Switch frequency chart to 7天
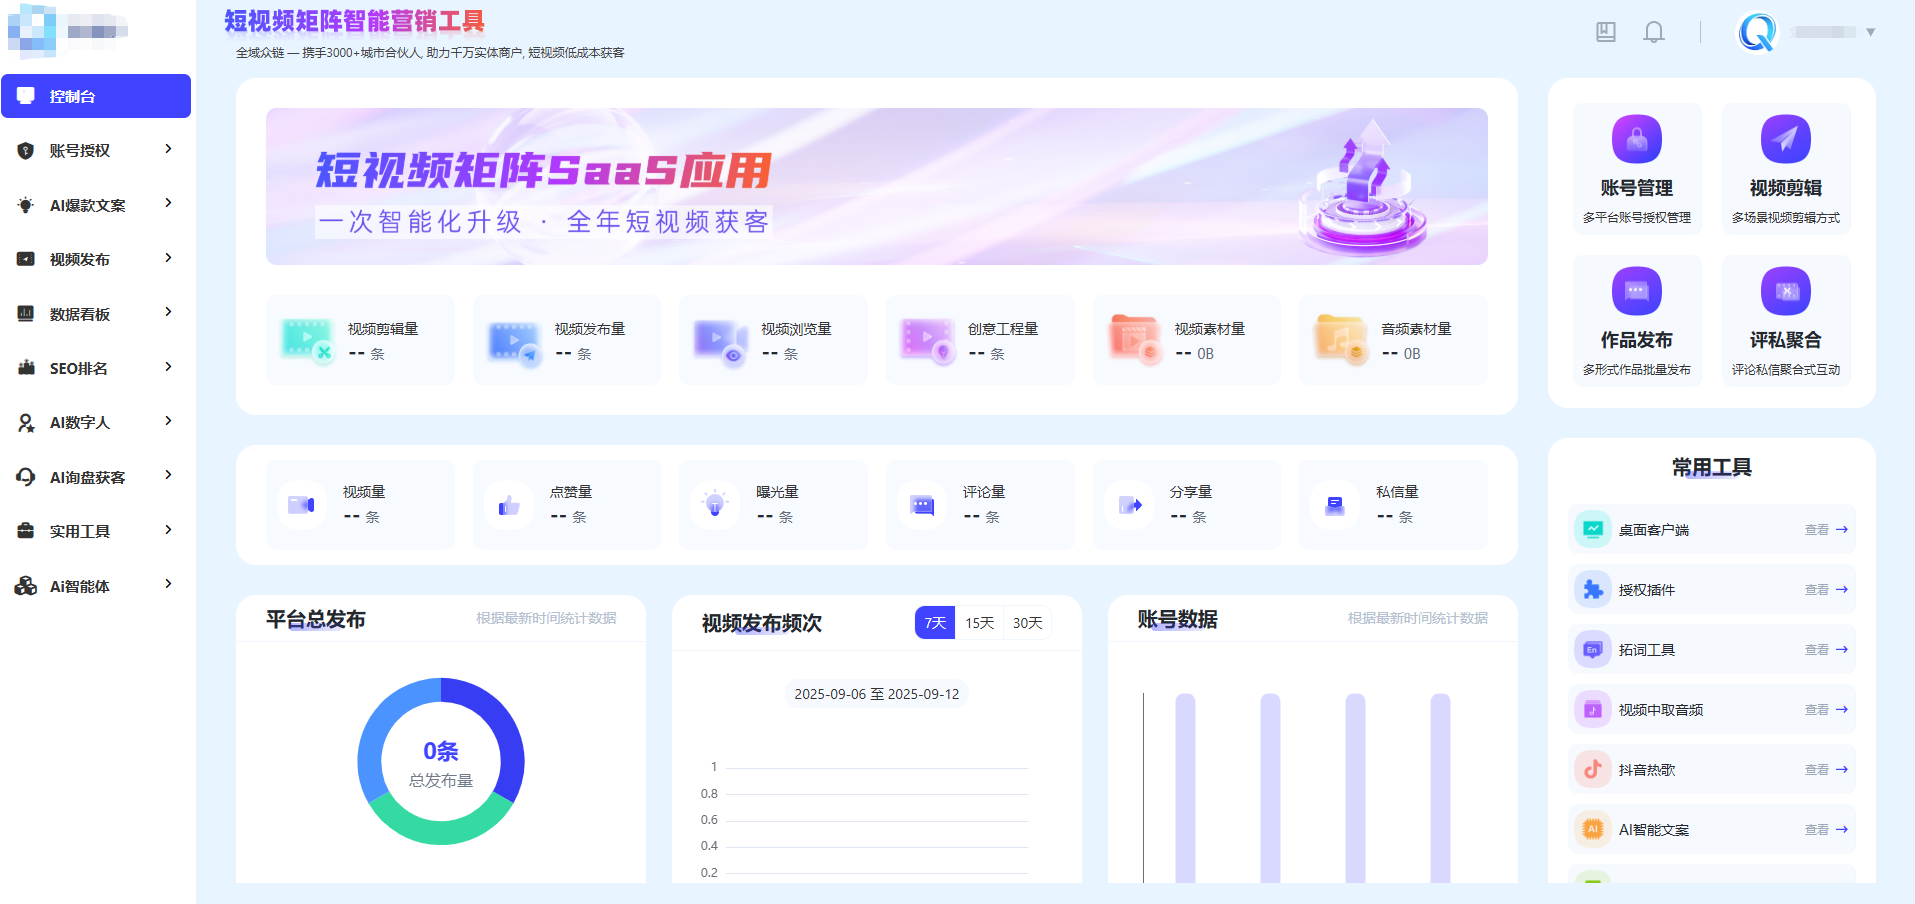Image resolution: width=1915 pixels, height=904 pixels. 935,622
